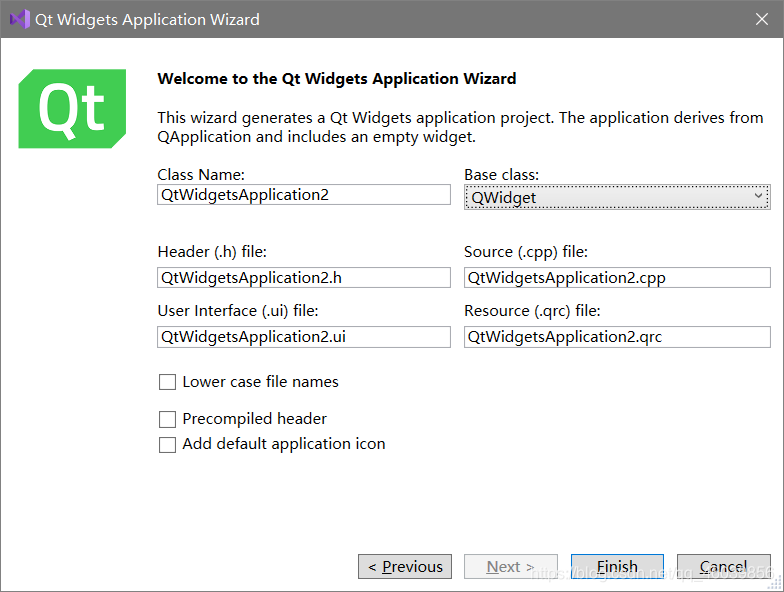This screenshot has width=784, height=592.
Task: Edit the Source (.cpp) file field
Action: 617,278
